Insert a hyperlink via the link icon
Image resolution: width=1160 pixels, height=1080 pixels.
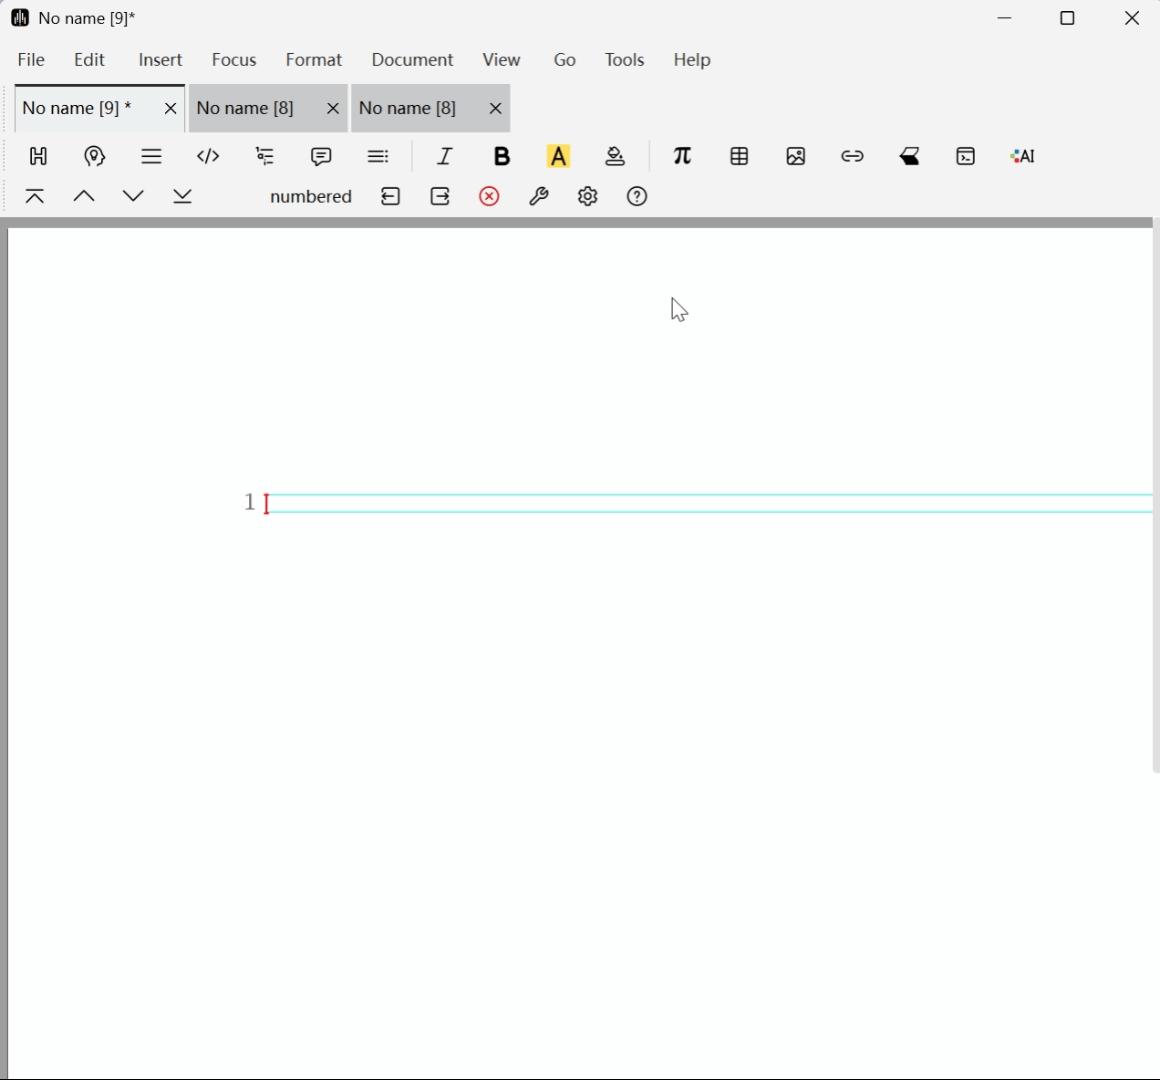tap(852, 156)
